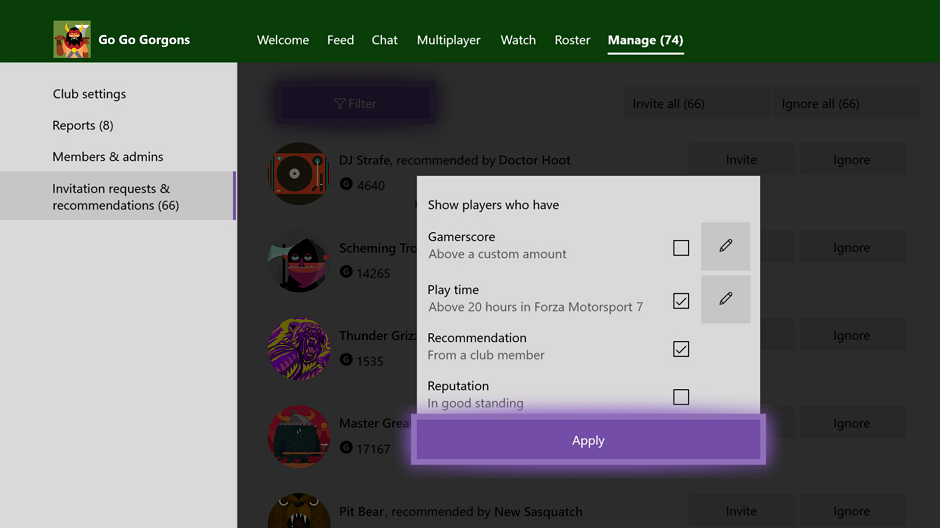The width and height of the screenshot is (940, 528).
Task: Uncheck the Play time filter checkbox
Action: pyautogui.click(x=681, y=301)
